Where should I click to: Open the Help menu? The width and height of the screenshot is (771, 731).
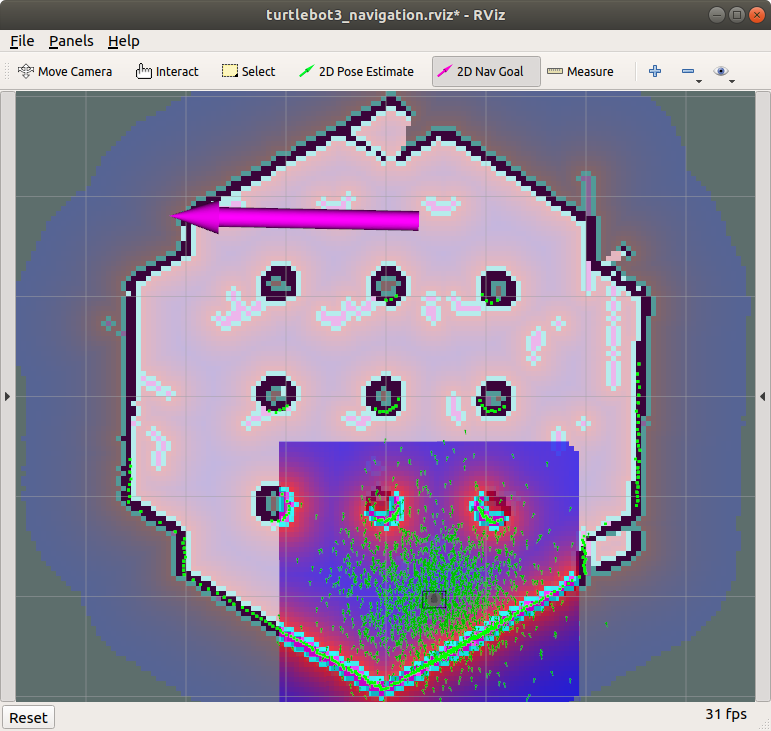click(124, 41)
